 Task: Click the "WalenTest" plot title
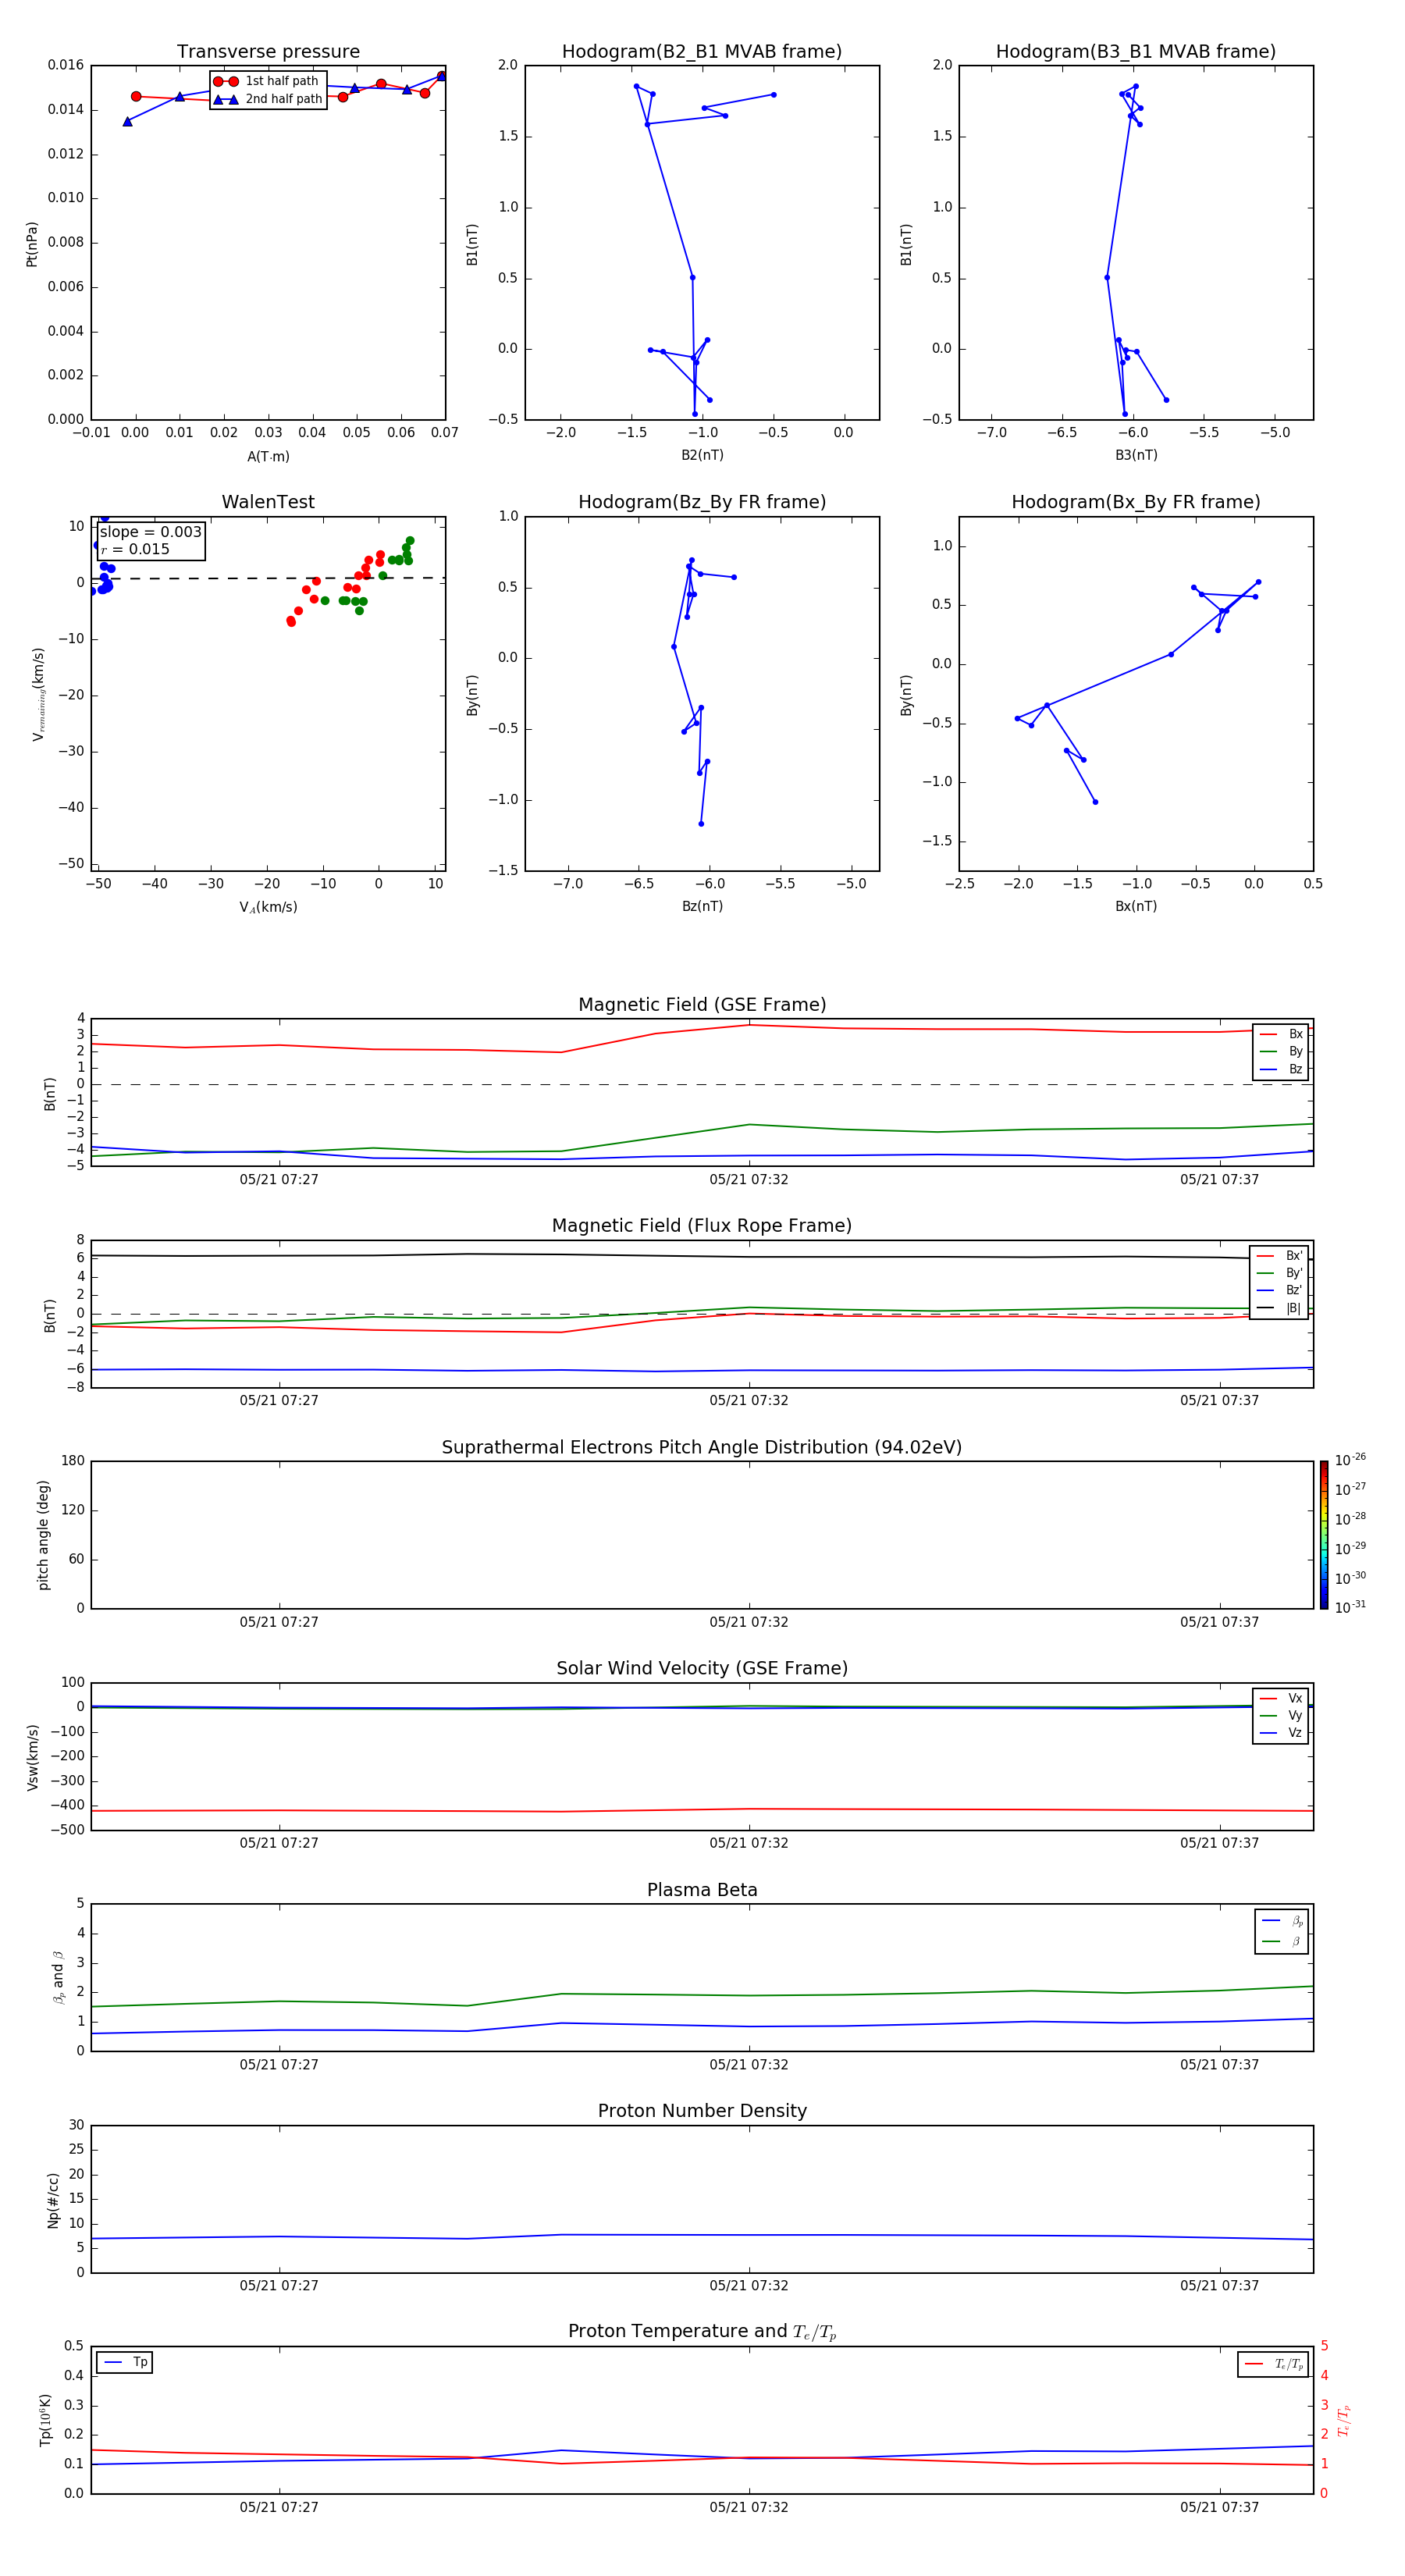point(268,502)
